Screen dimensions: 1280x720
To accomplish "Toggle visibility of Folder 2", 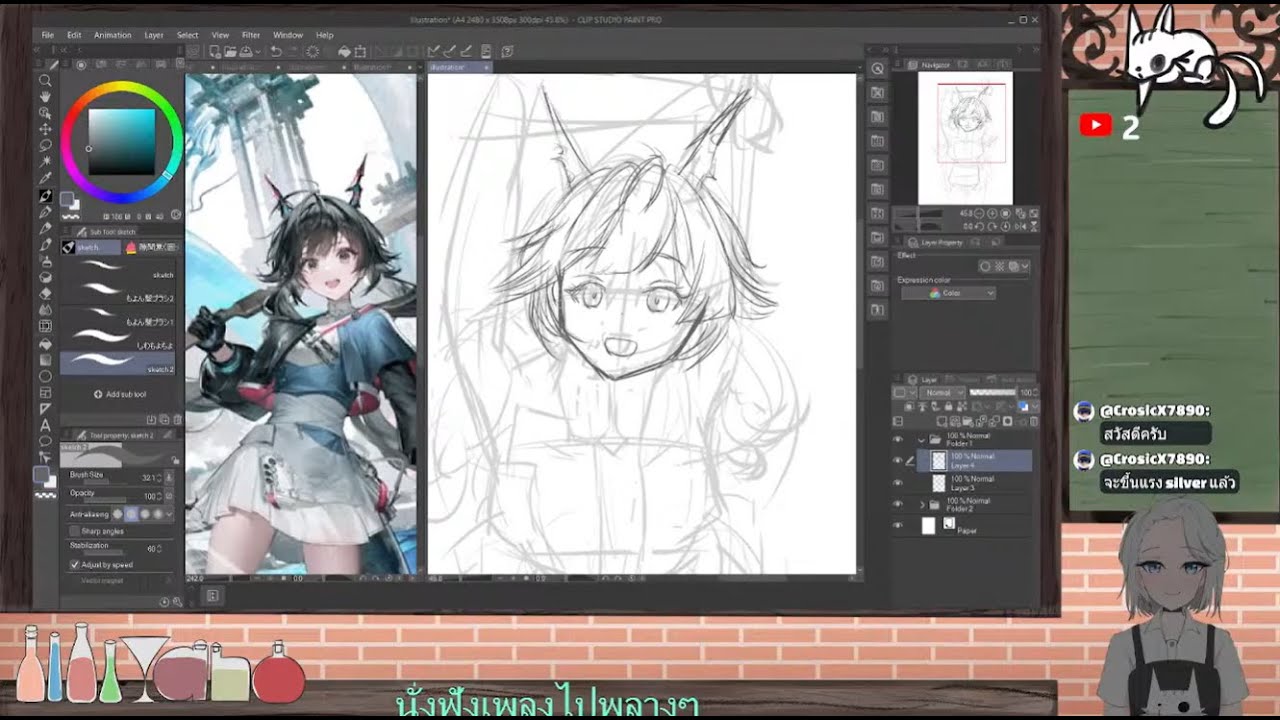I will (897, 504).
